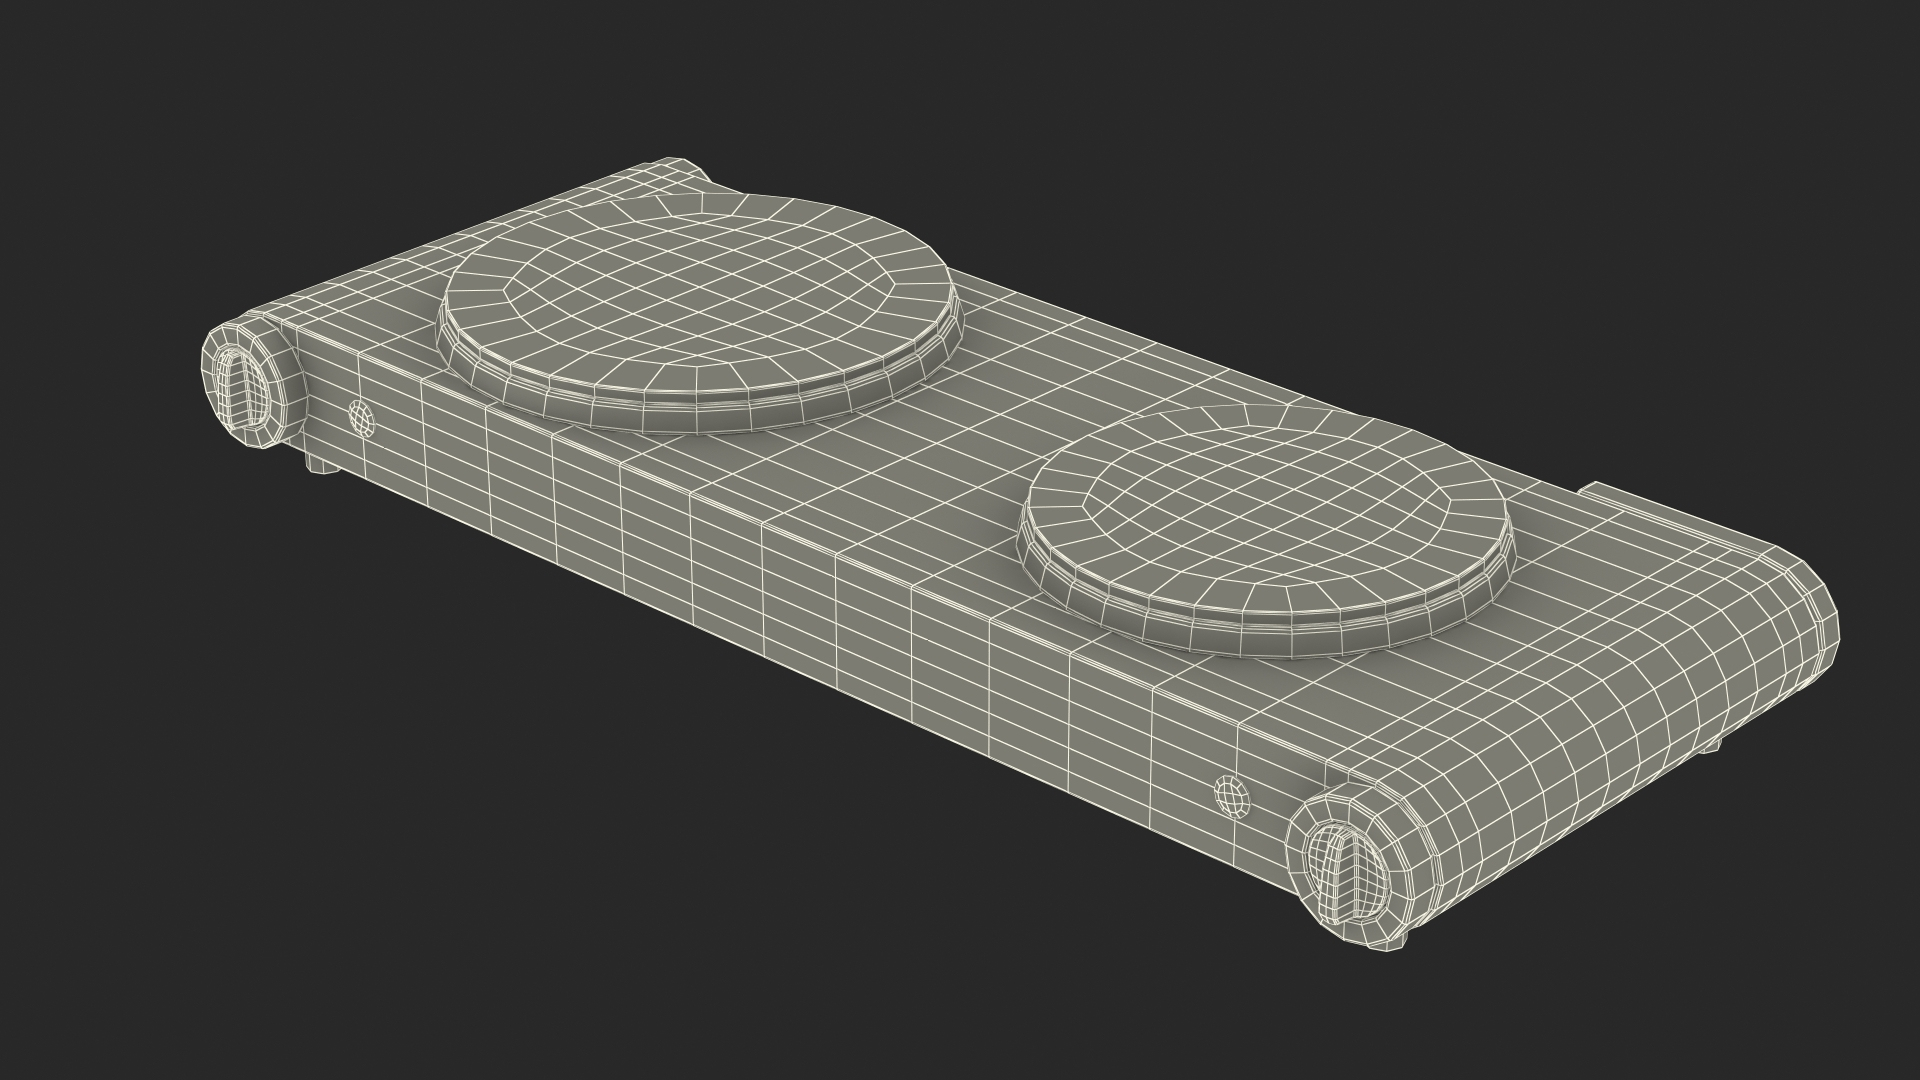Click the small indicator light beside the left knob
The height and width of the screenshot is (1080, 1920).
[x=362, y=417]
